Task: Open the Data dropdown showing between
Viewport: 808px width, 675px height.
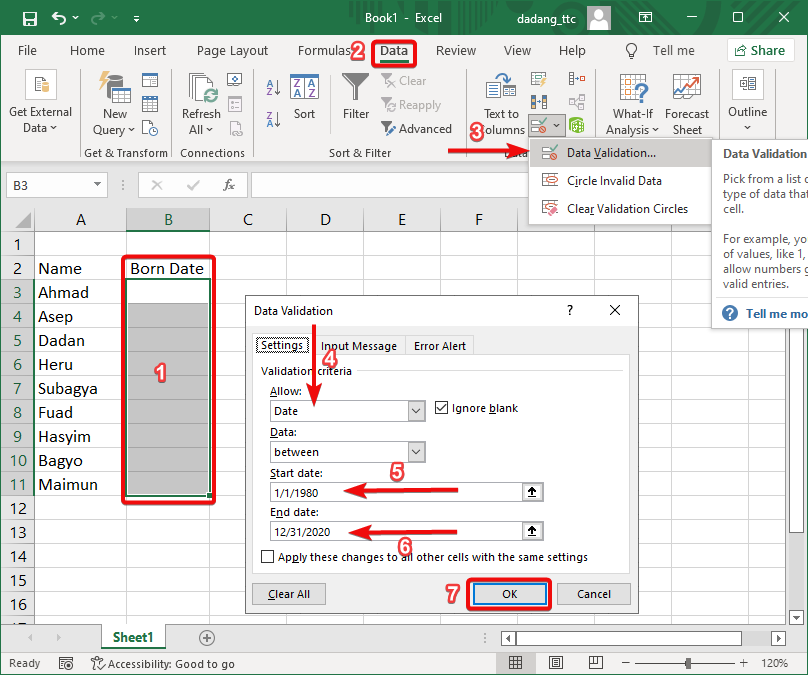Action: [x=417, y=452]
